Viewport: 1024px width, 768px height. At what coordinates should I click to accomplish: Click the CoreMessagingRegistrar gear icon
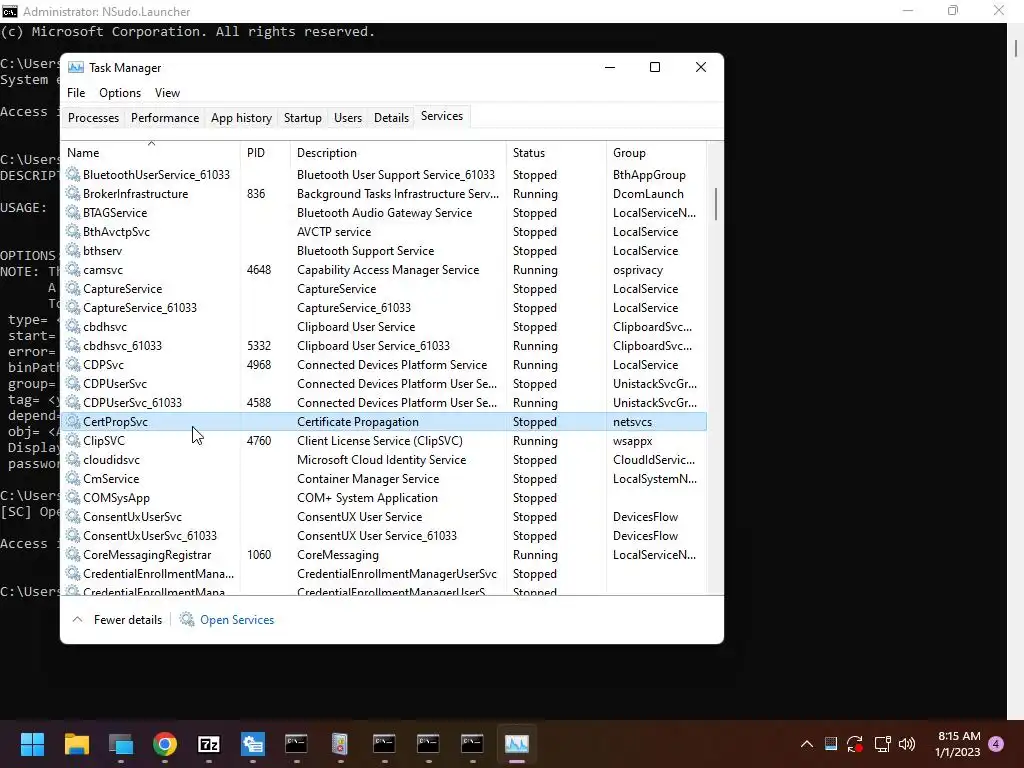click(x=73, y=554)
